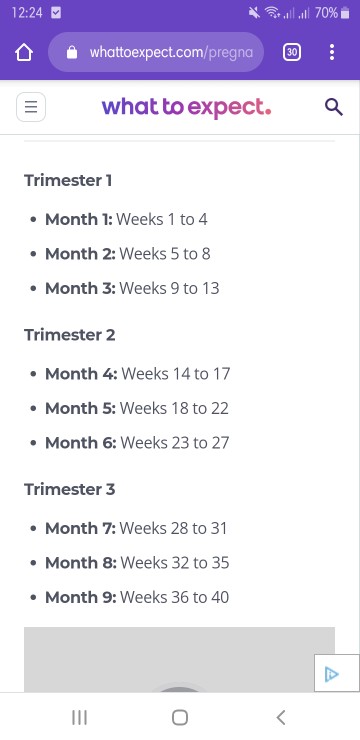Tap the gray advertisement placeholder
Screen dimensions: 360x740
tap(179, 659)
